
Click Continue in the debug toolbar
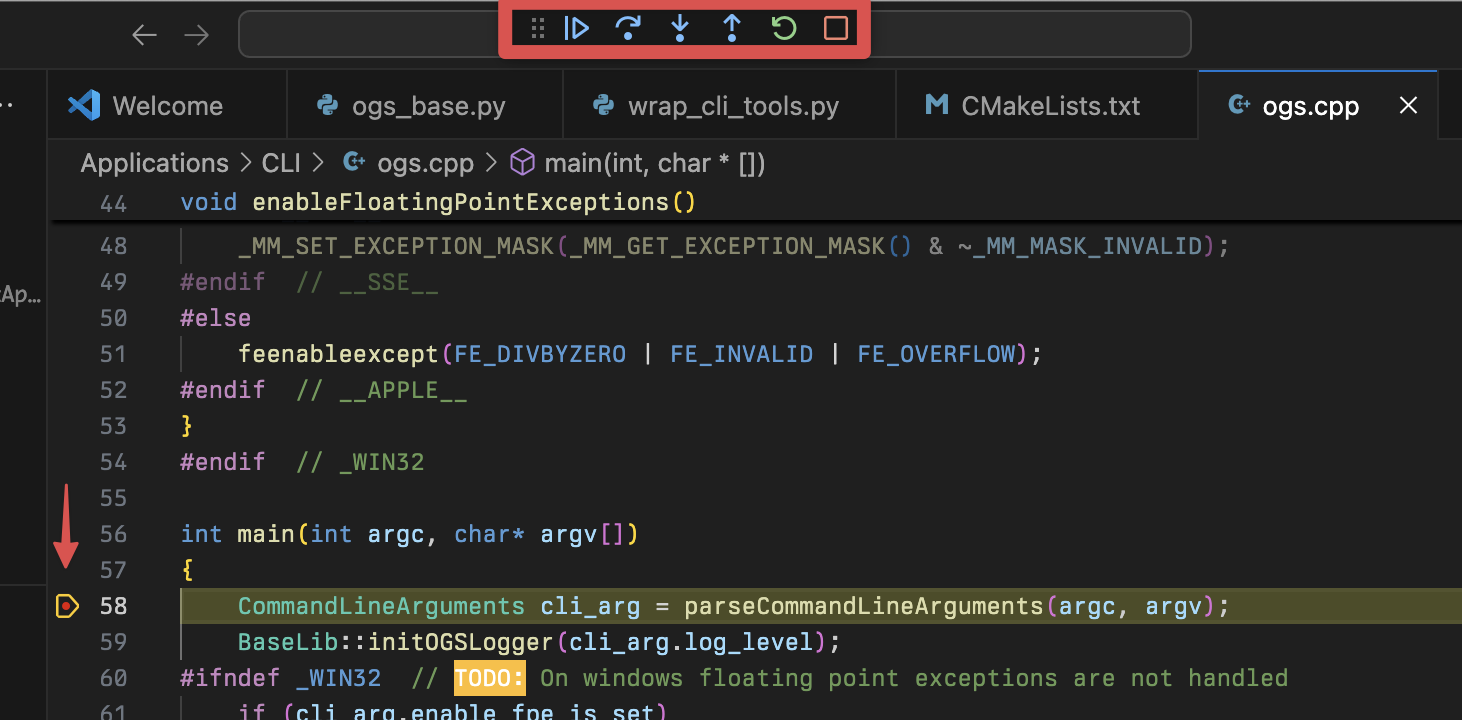pyautogui.click(x=577, y=28)
